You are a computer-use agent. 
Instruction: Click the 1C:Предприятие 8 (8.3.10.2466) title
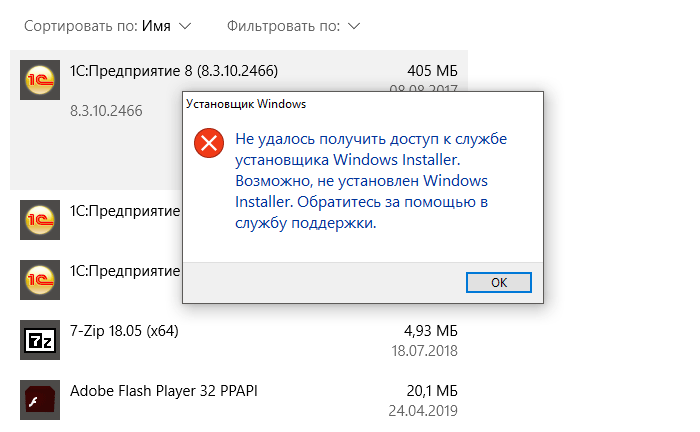173,70
